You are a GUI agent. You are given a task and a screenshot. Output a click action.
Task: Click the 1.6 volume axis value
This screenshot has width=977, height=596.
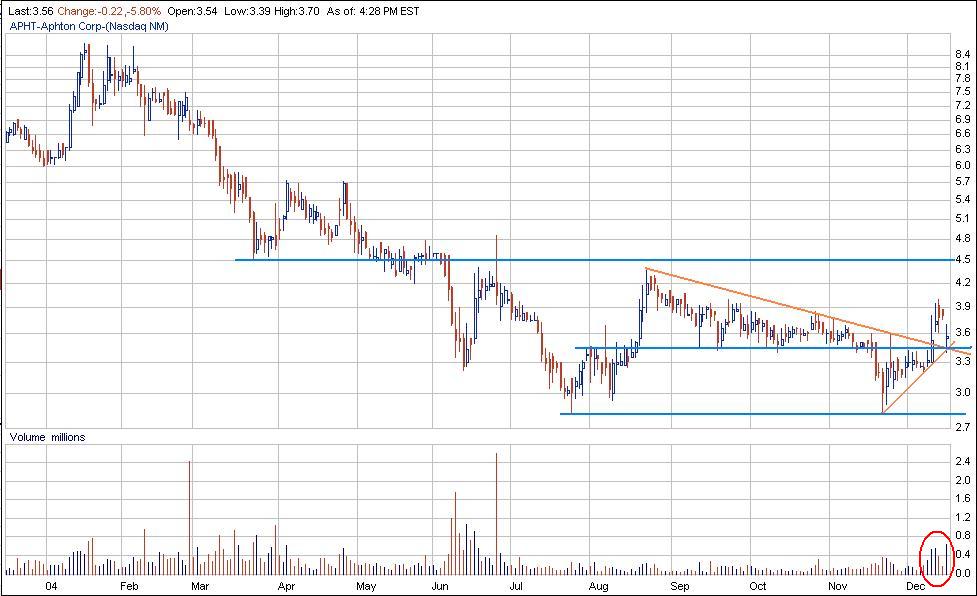[962, 498]
